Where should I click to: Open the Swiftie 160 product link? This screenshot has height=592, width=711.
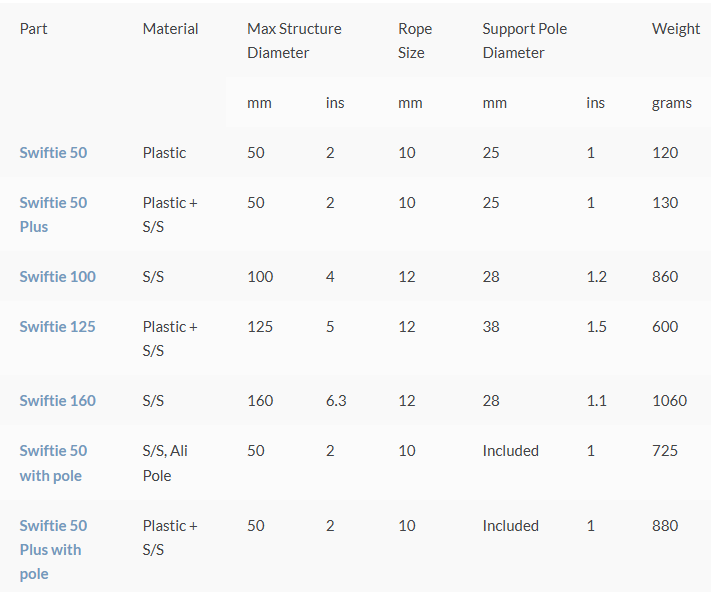click(x=57, y=401)
